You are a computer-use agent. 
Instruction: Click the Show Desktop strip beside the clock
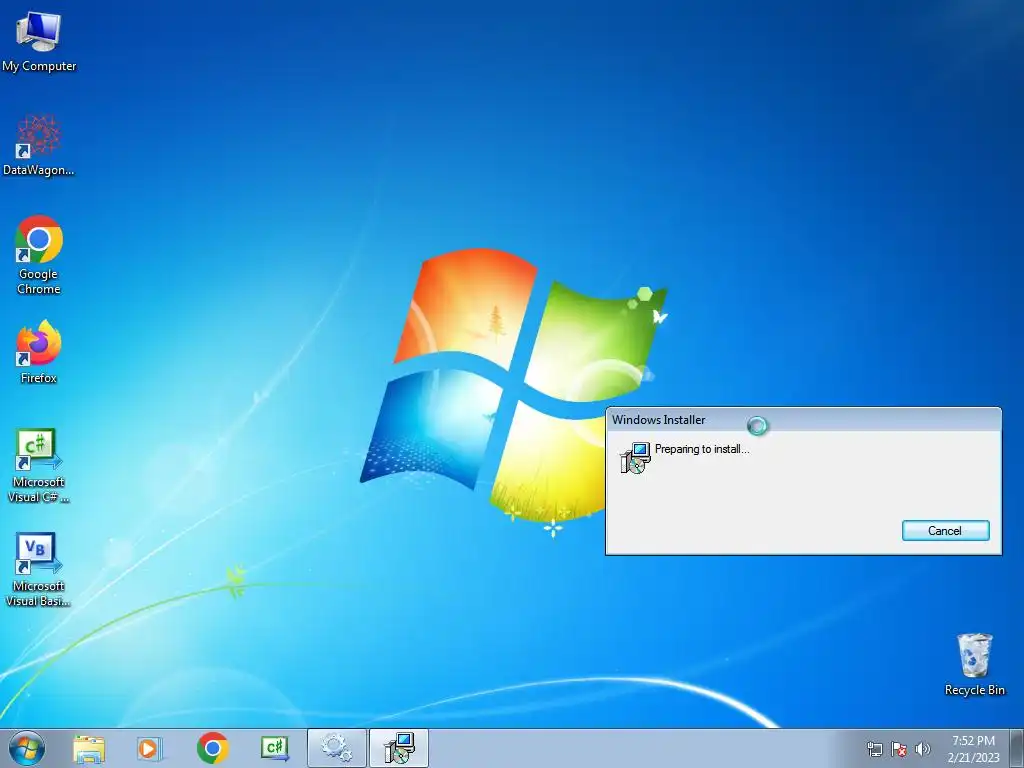1017,748
